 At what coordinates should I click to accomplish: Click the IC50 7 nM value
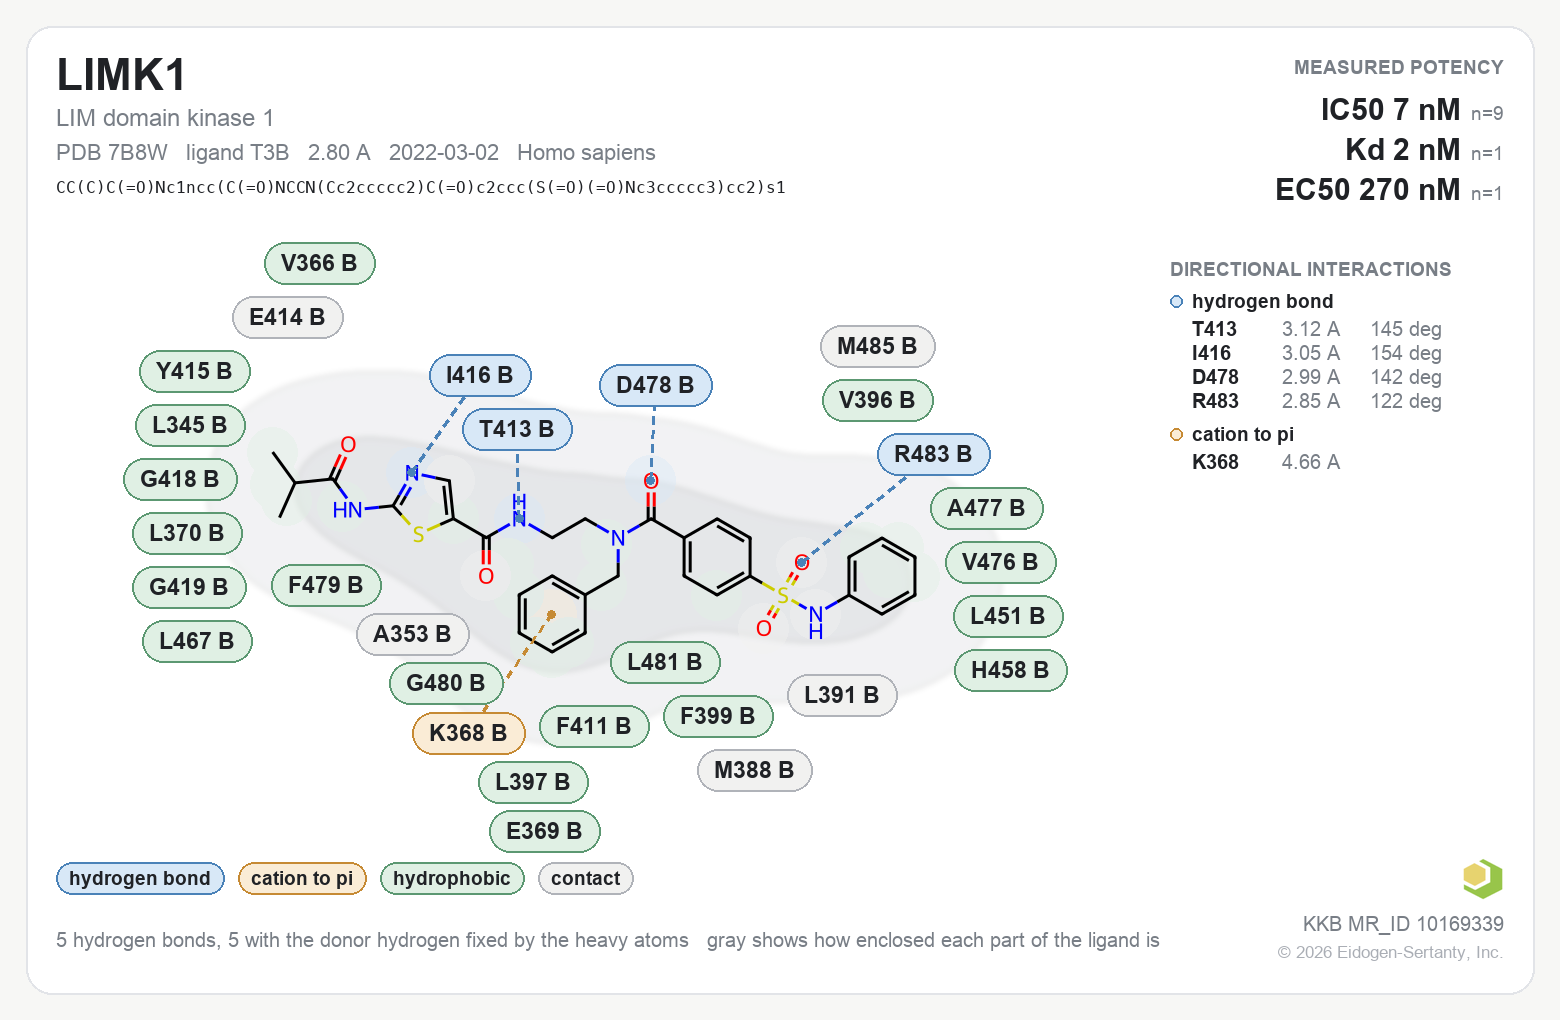[x=1391, y=110]
